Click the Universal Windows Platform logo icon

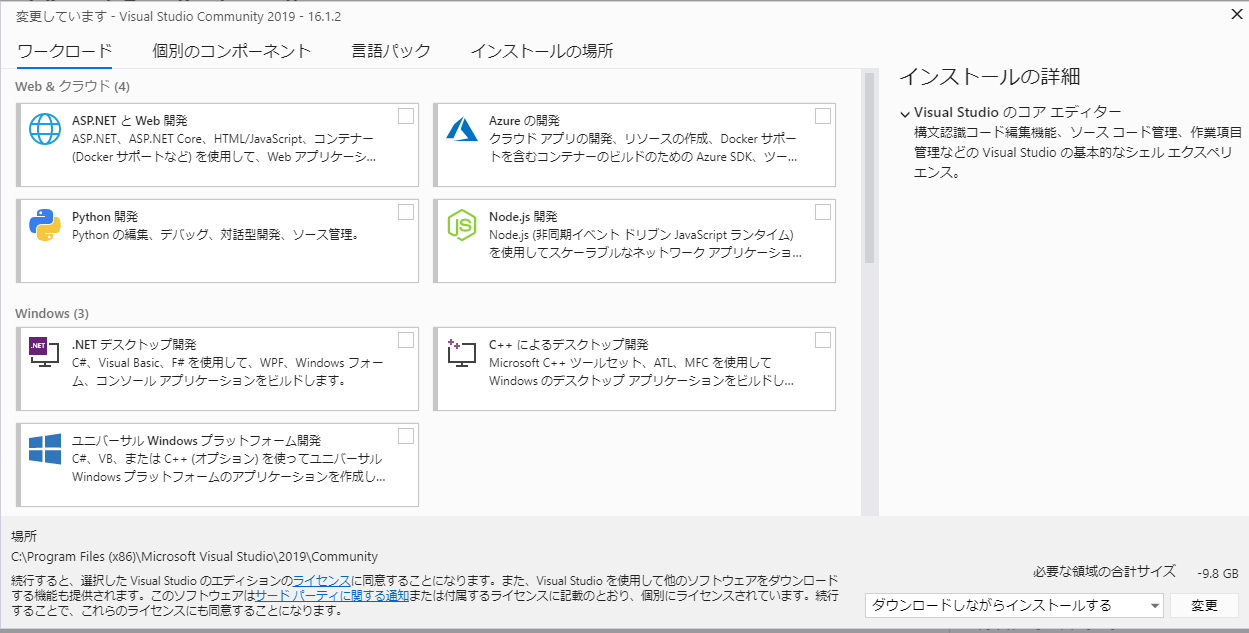(45, 448)
